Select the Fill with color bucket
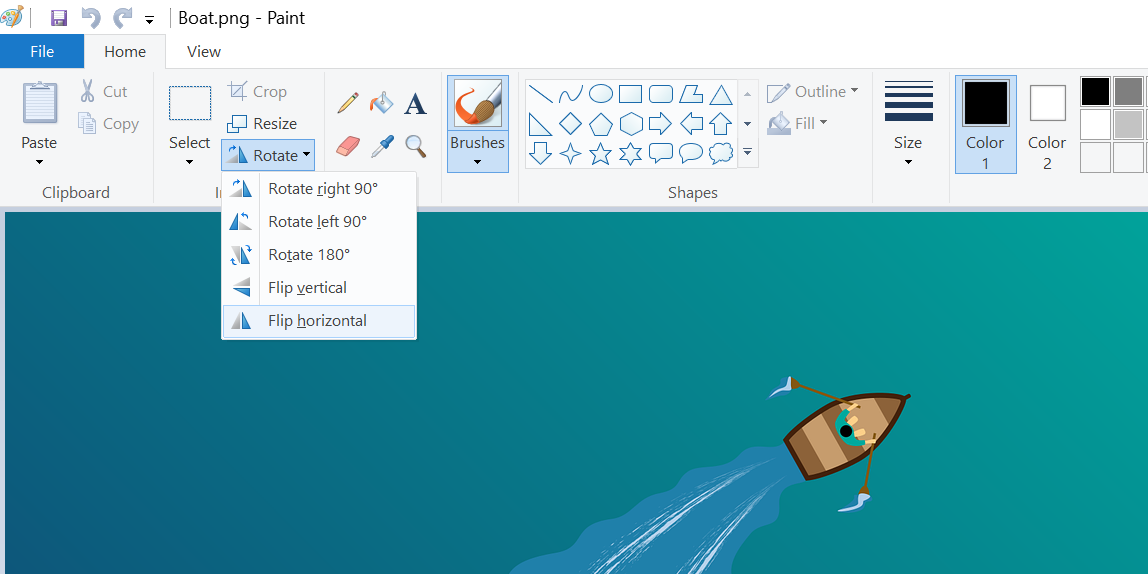Screen dimensions: 1148x574 tap(381, 103)
